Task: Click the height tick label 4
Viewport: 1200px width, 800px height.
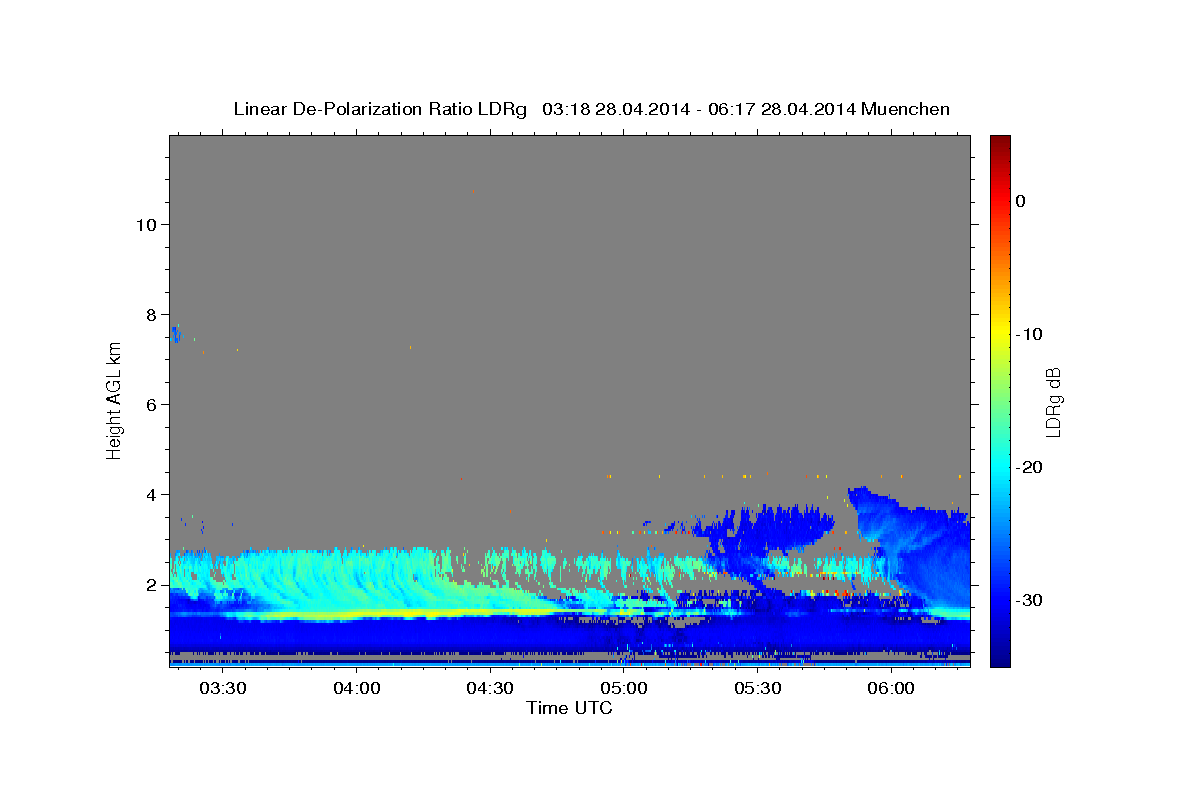Action: coord(152,494)
